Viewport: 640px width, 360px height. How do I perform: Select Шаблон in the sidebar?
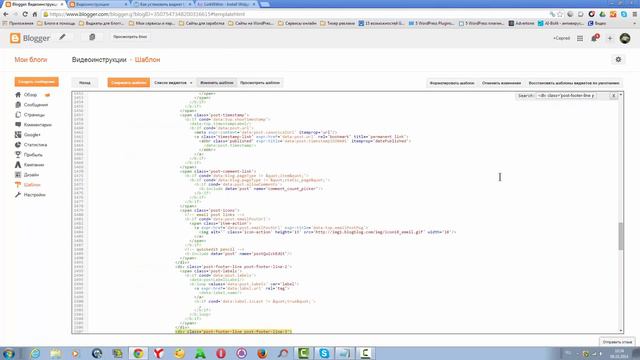[x=32, y=184]
